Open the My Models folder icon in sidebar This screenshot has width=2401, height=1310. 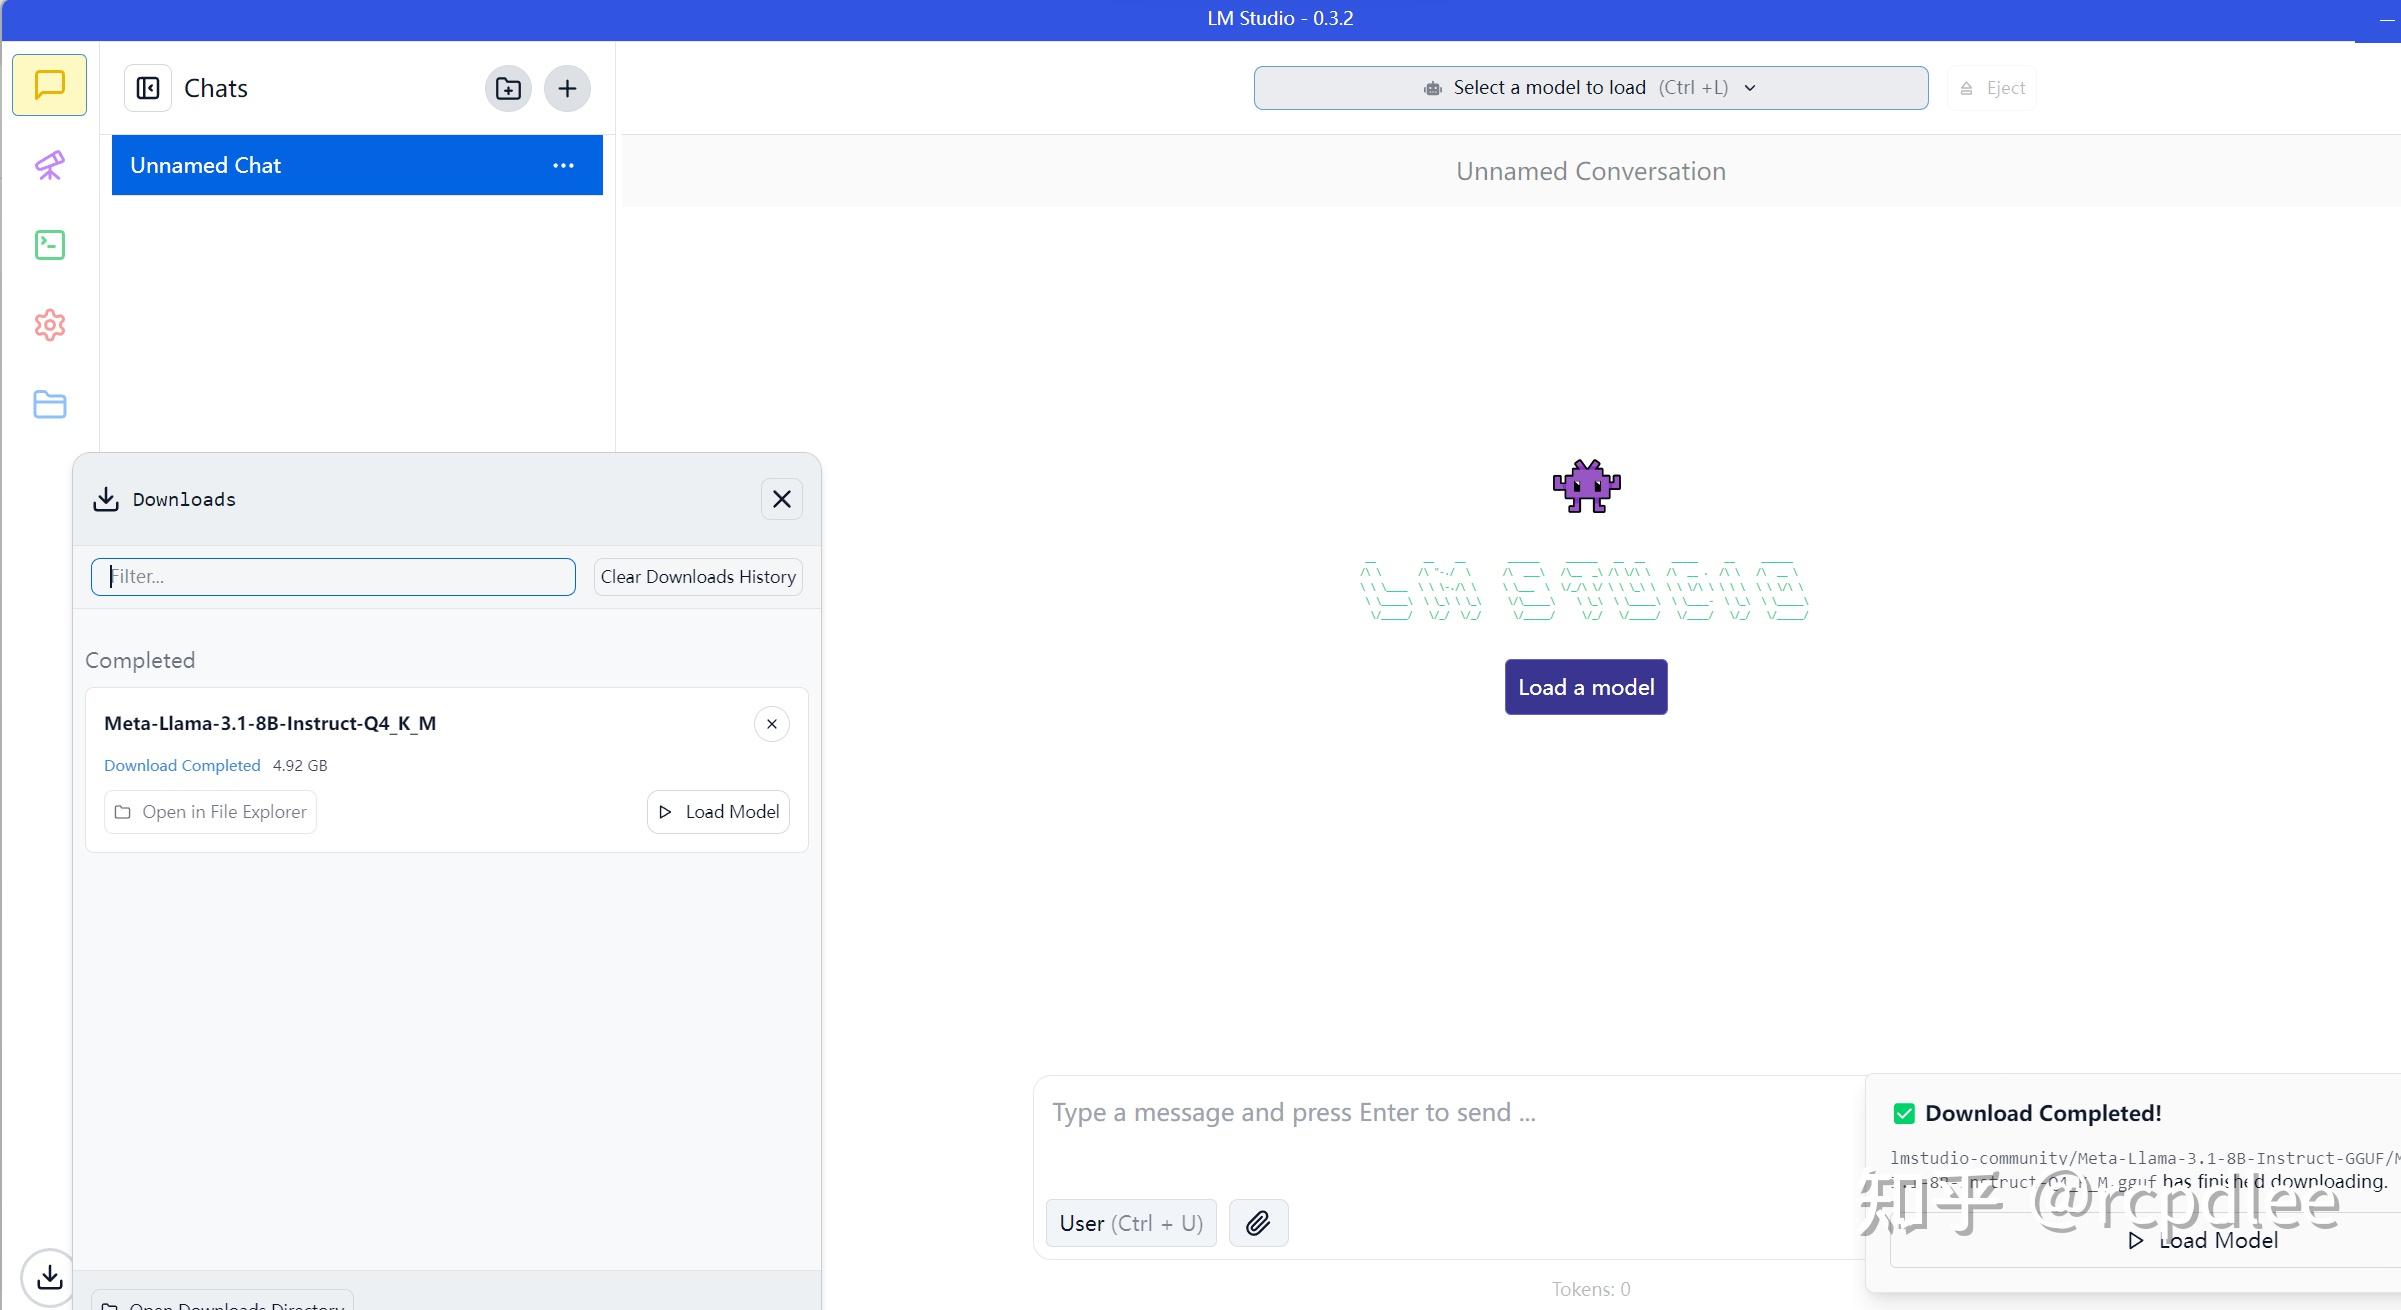50,405
